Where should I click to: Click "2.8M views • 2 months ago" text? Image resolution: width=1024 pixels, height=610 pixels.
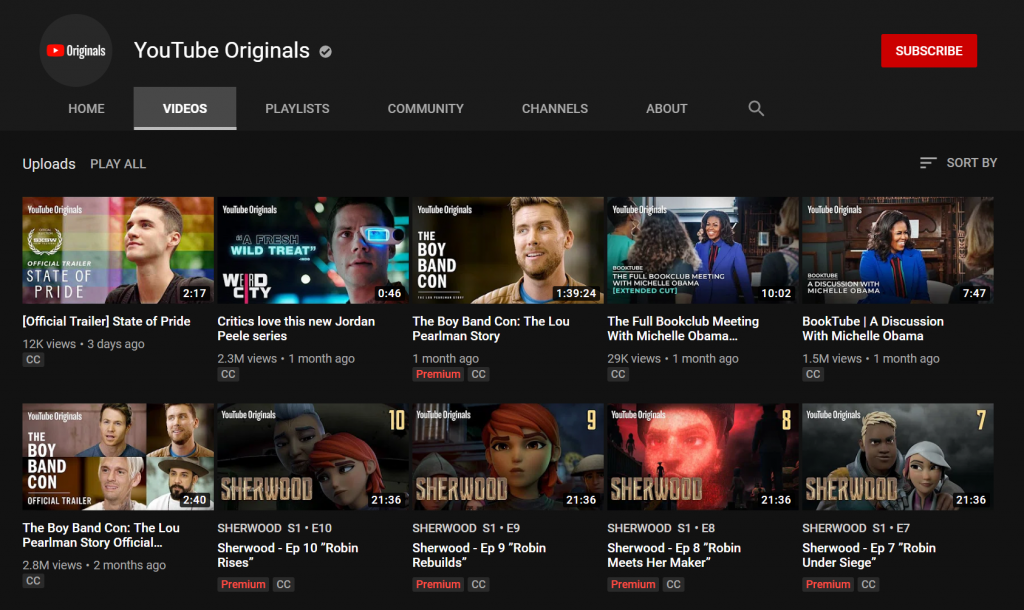(94, 565)
